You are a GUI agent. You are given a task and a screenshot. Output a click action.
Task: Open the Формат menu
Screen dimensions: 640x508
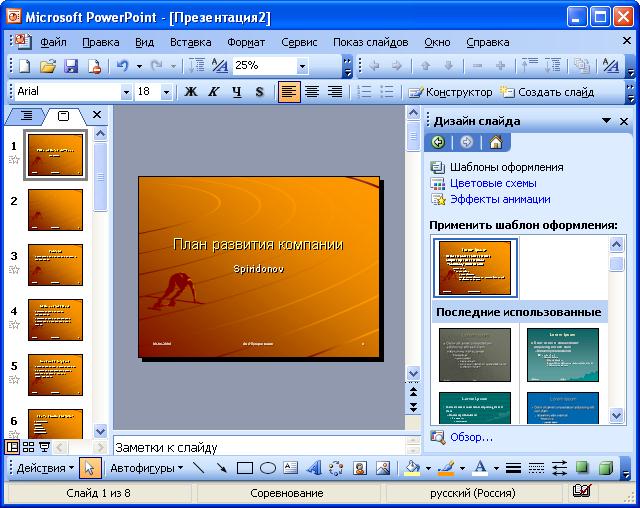246,42
